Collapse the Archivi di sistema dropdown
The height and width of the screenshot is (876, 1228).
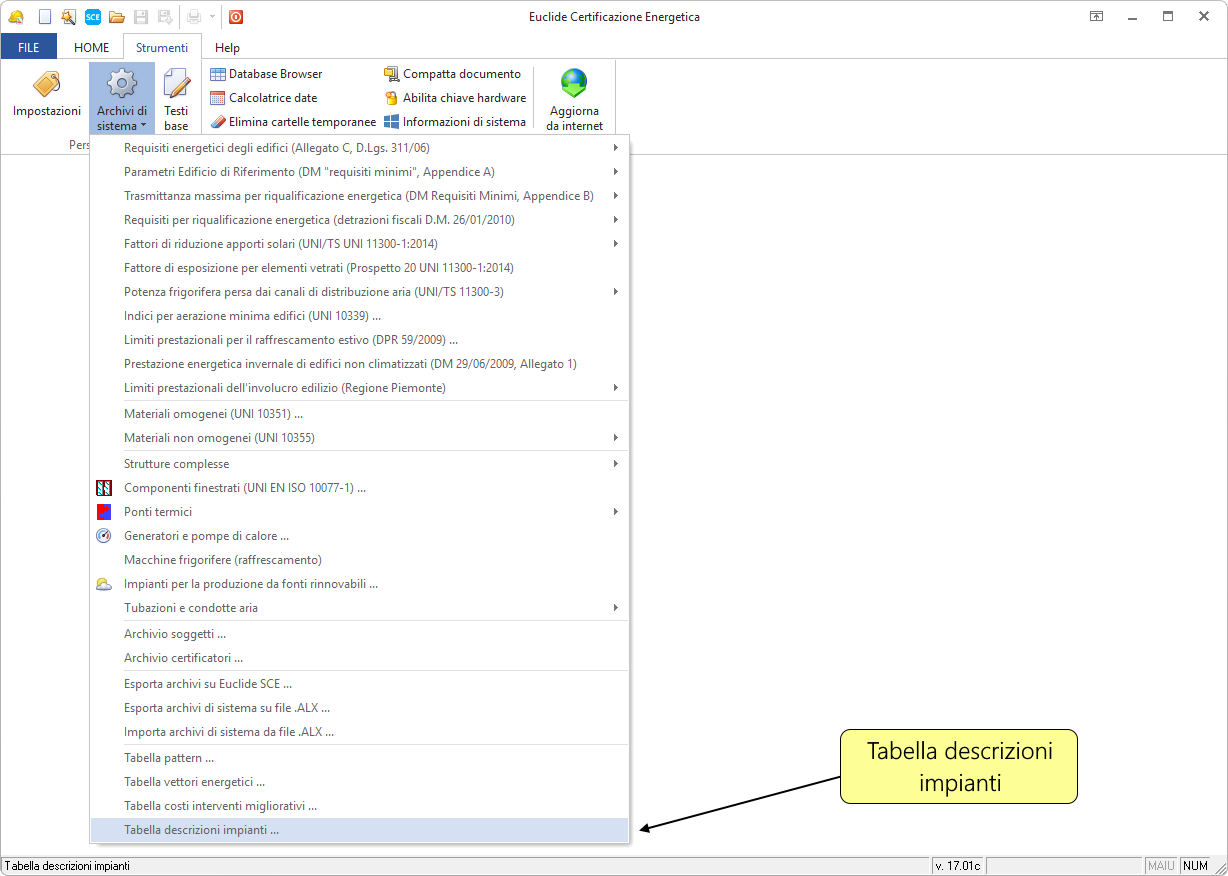pyautogui.click(x=122, y=98)
